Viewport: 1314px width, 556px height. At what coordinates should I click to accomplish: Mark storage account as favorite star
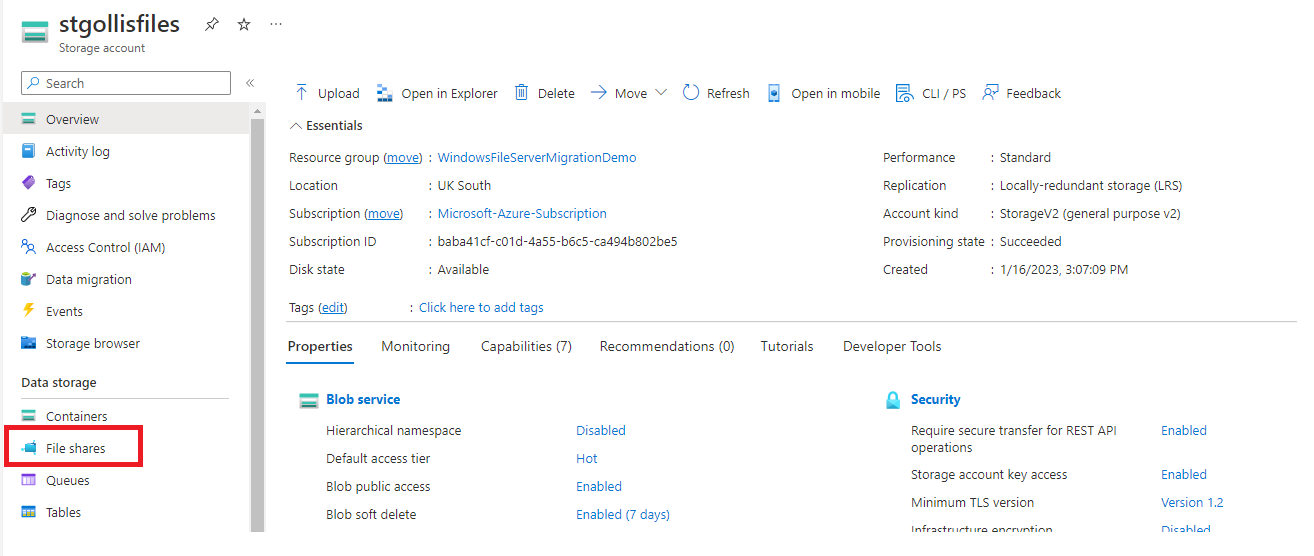[x=244, y=25]
